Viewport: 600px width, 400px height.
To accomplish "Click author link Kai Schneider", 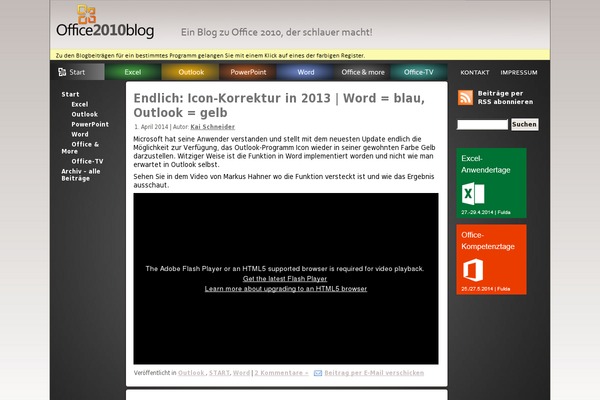I will click(x=213, y=127).
